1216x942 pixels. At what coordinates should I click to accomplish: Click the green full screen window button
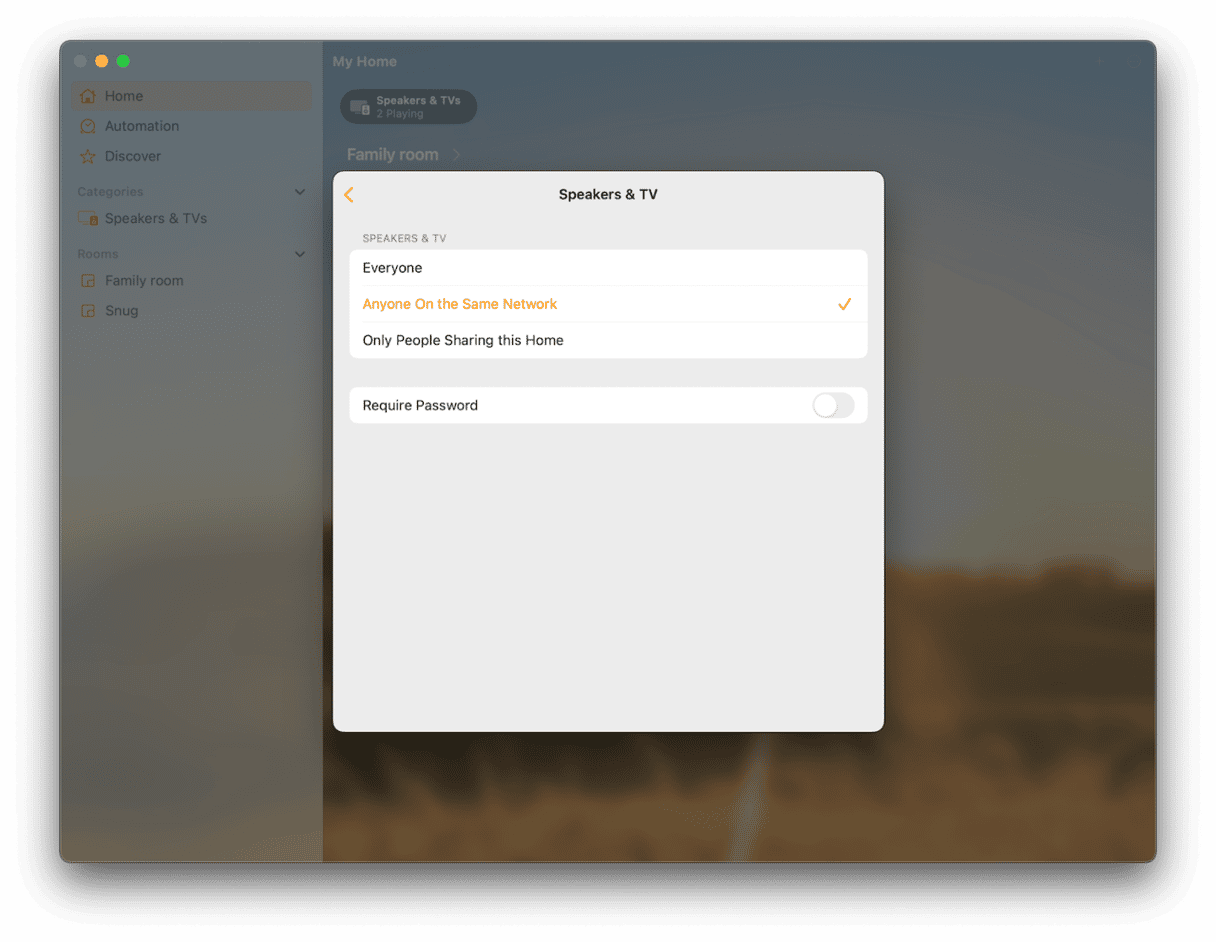pyautogui.click(x=123, y=61)
